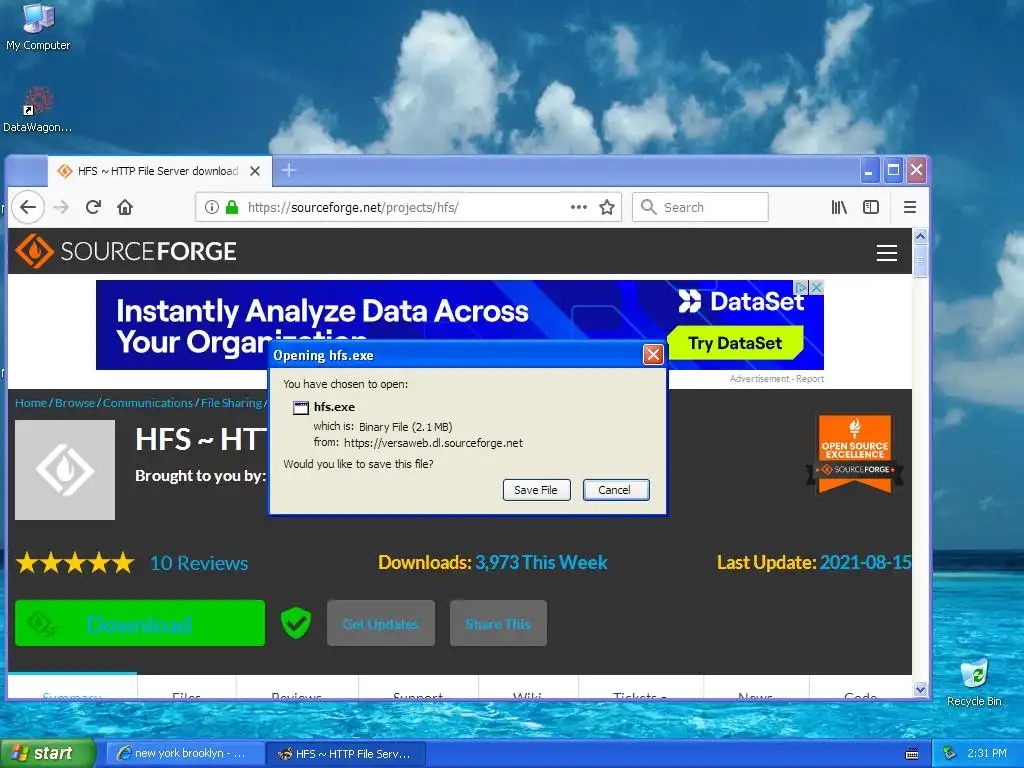Viewport: 1024px width, 768px height.
Task: Go back with the browser back arrow
Action: 27,207
